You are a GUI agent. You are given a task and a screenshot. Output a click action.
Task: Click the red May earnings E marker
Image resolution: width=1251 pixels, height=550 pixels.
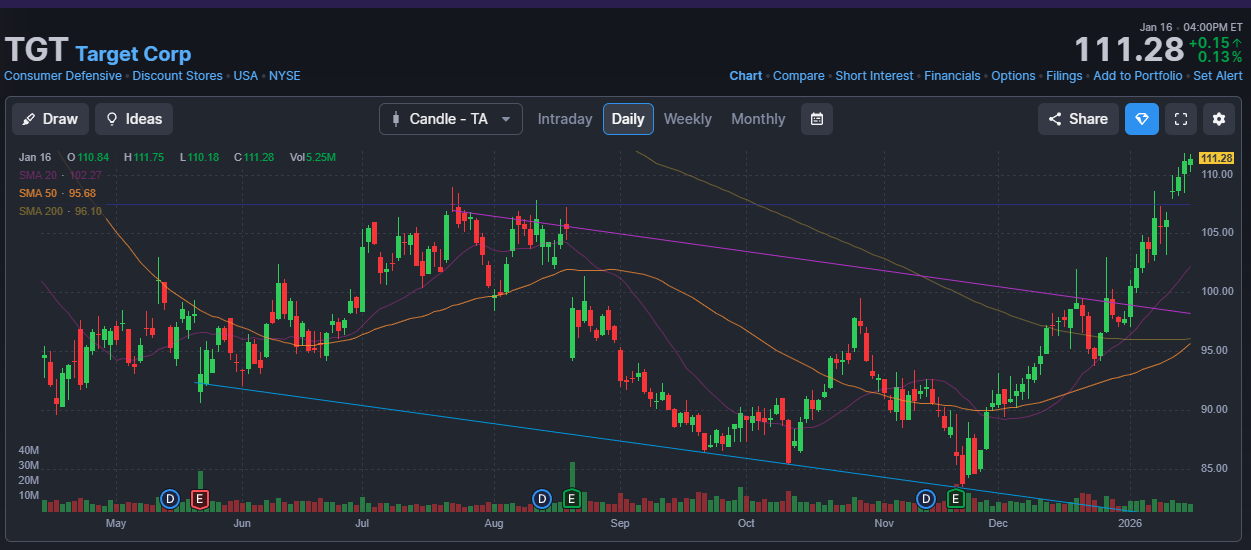point(200,498)
